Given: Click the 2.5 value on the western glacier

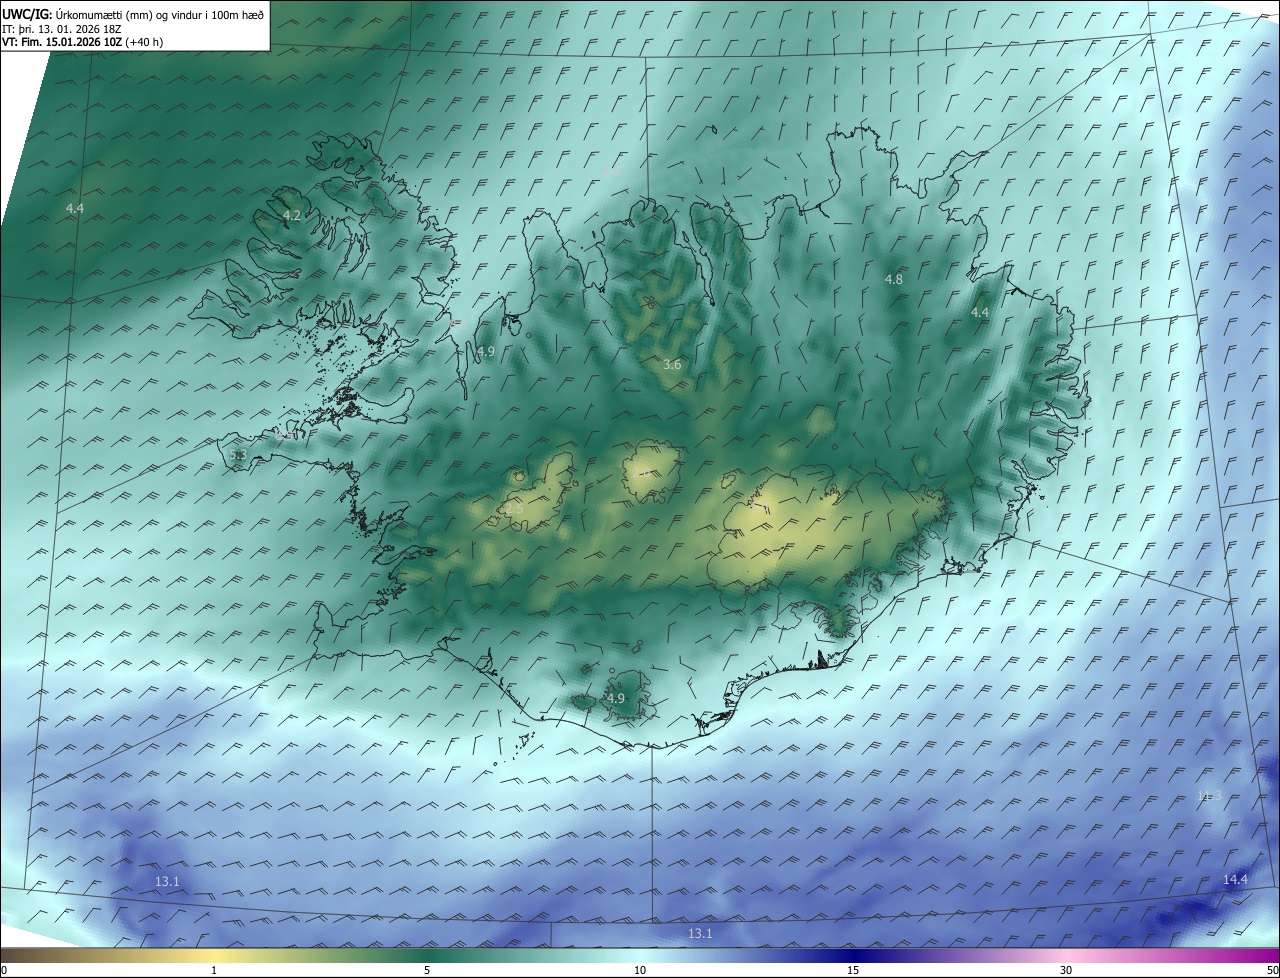Looking at the screenshot, I should pyautogui.click(x=514, y=509).
